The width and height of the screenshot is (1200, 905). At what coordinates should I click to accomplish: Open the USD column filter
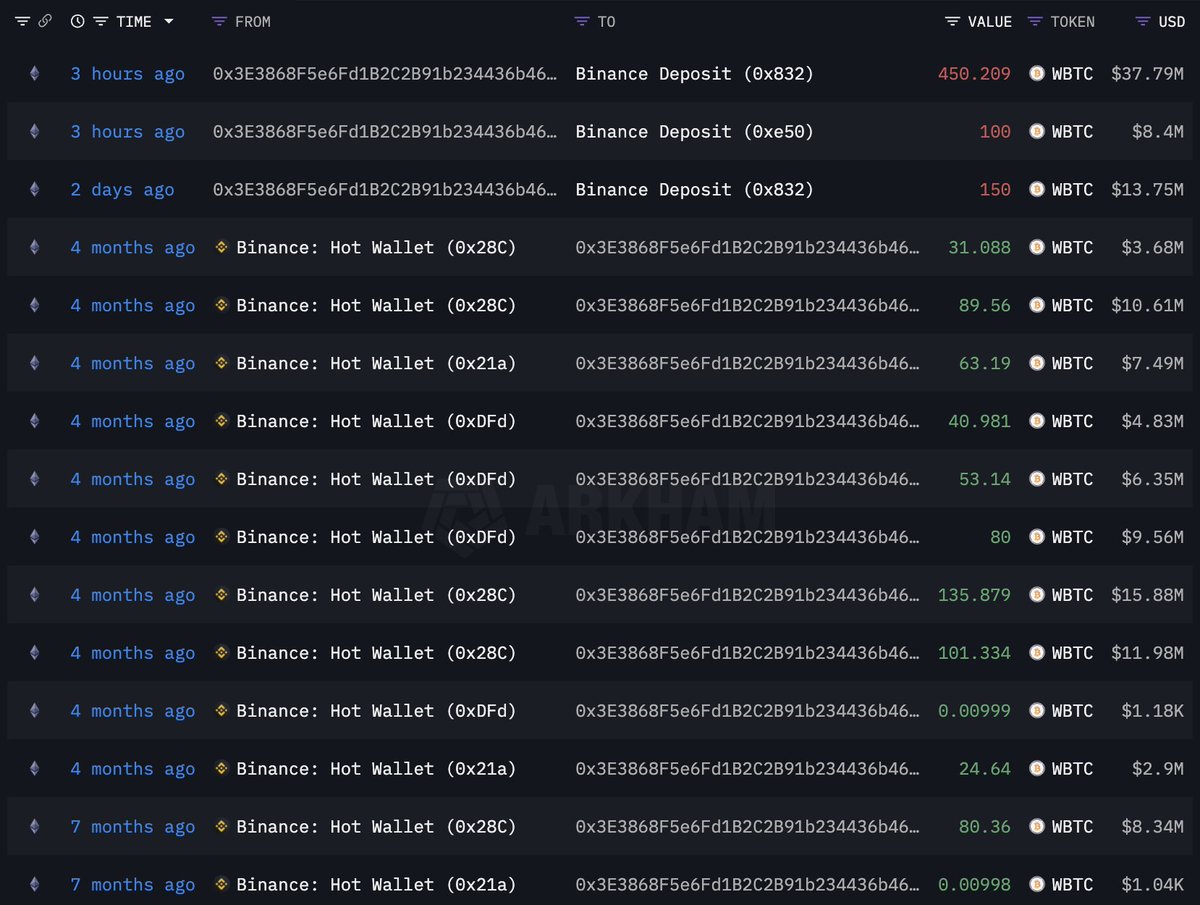pyautogui.click(x=1143, y=22)
